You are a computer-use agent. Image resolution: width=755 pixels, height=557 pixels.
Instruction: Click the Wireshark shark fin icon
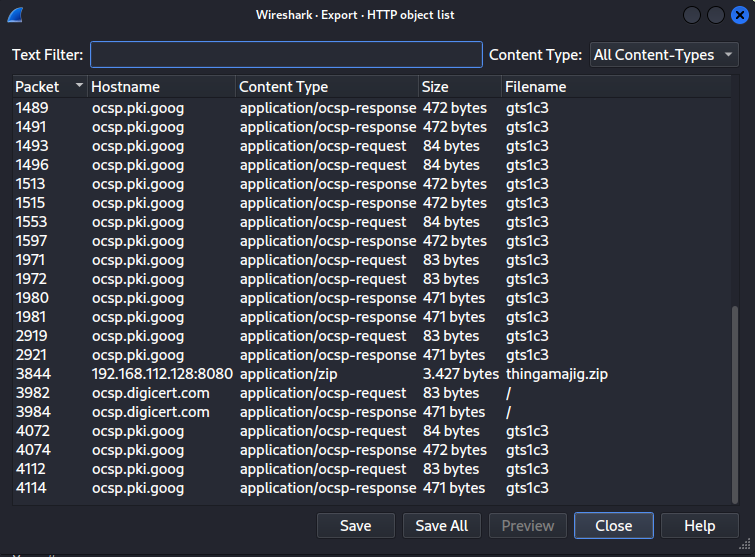15,15
